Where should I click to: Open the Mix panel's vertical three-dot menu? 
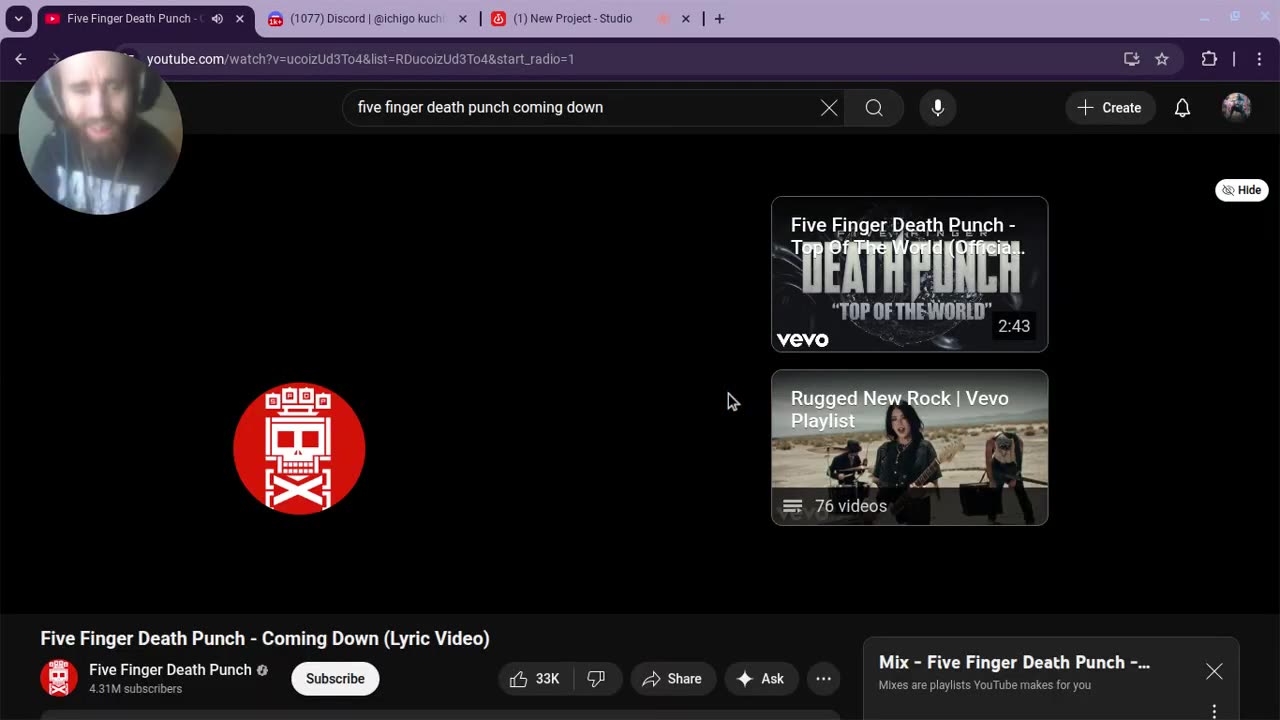[x=1214, y=711]
